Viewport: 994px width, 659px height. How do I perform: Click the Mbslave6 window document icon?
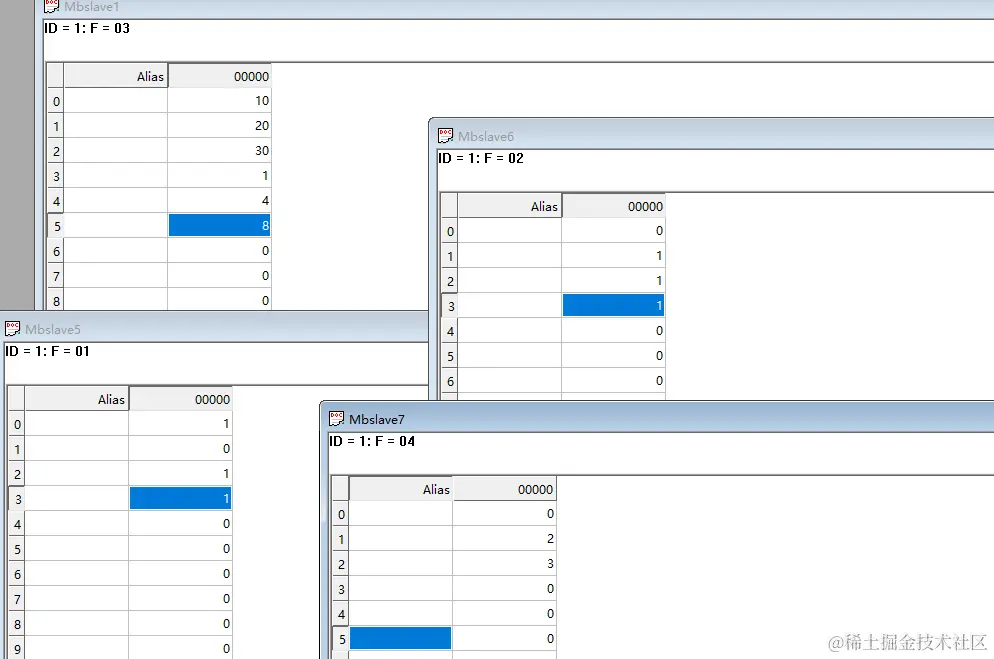[446, 136]
